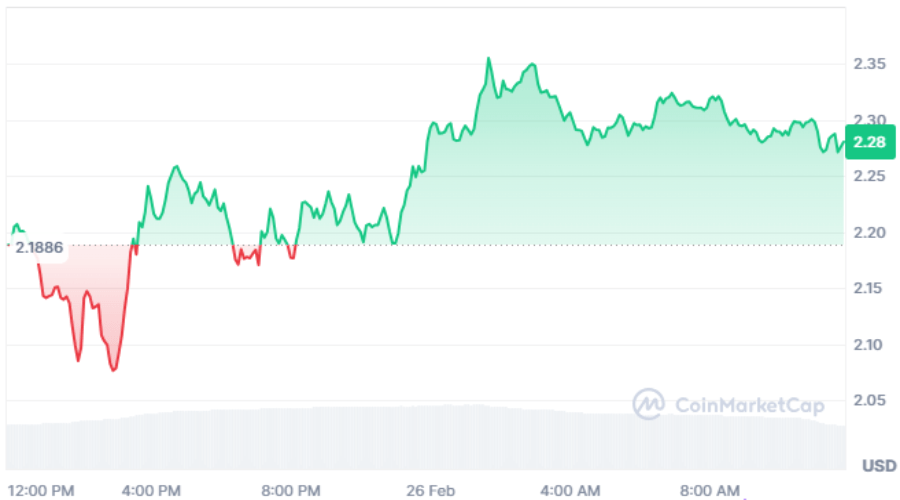
Task: Click the 4:00 AM time axis label
Action: click(571, 490)
